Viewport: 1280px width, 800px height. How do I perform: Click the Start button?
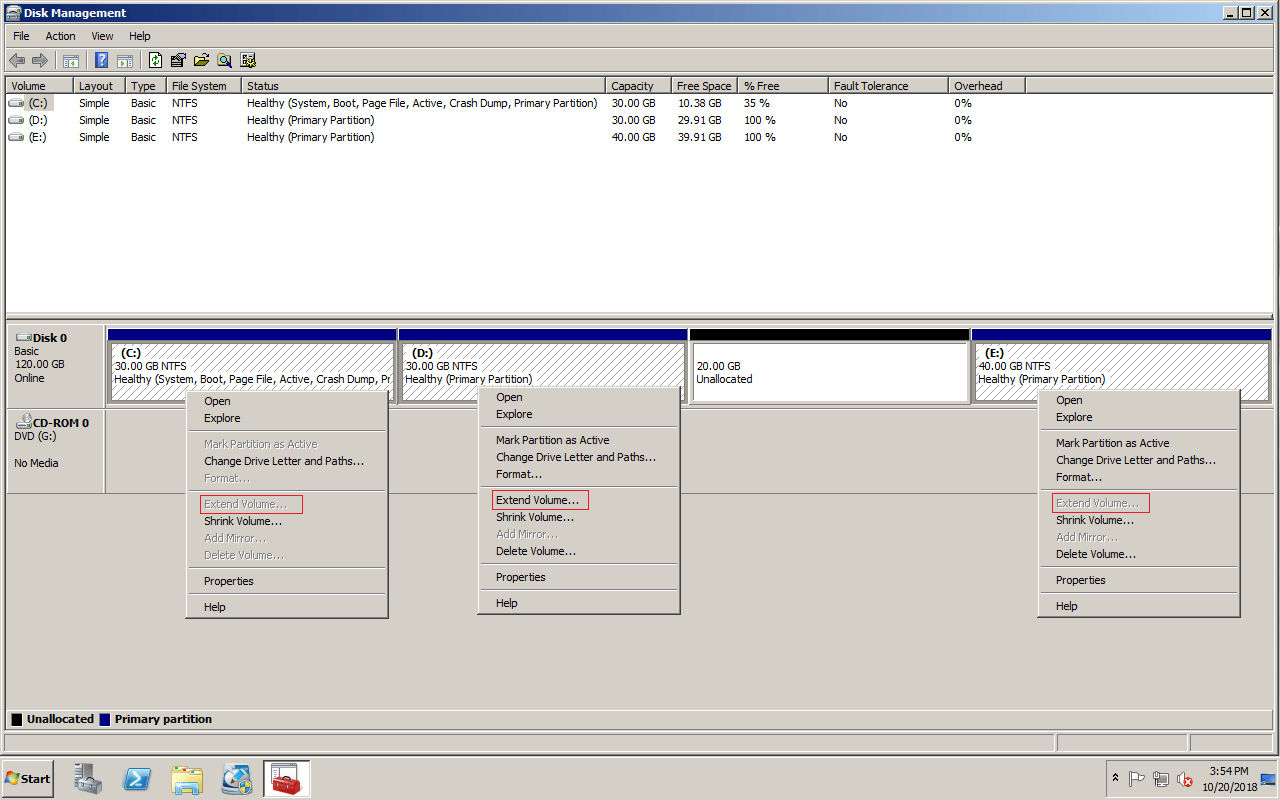27,779
